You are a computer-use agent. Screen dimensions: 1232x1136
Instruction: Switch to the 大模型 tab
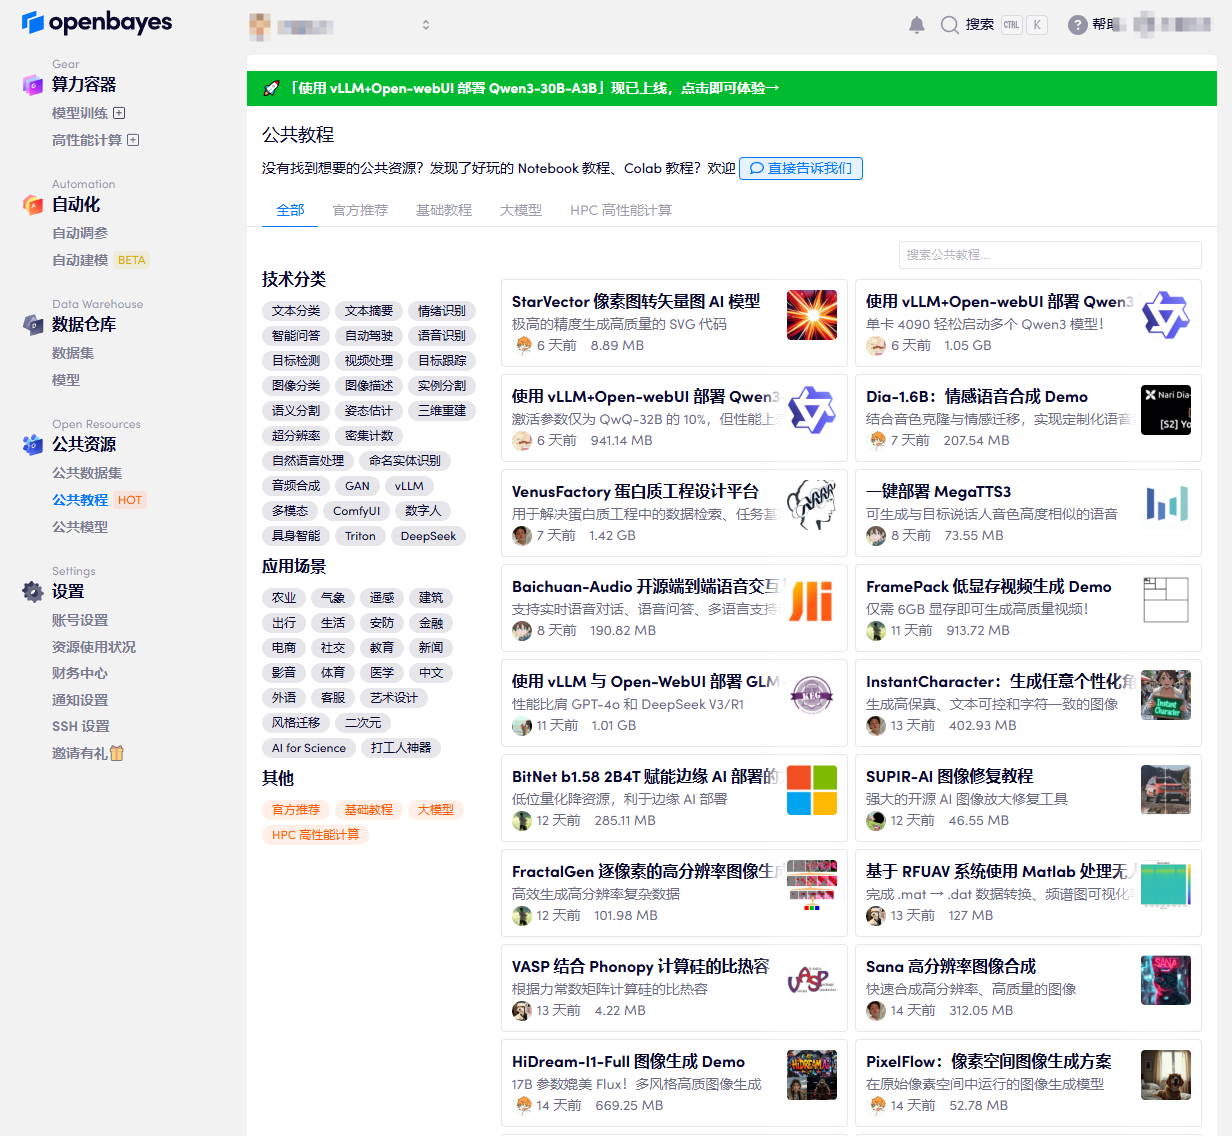point(521,210)
